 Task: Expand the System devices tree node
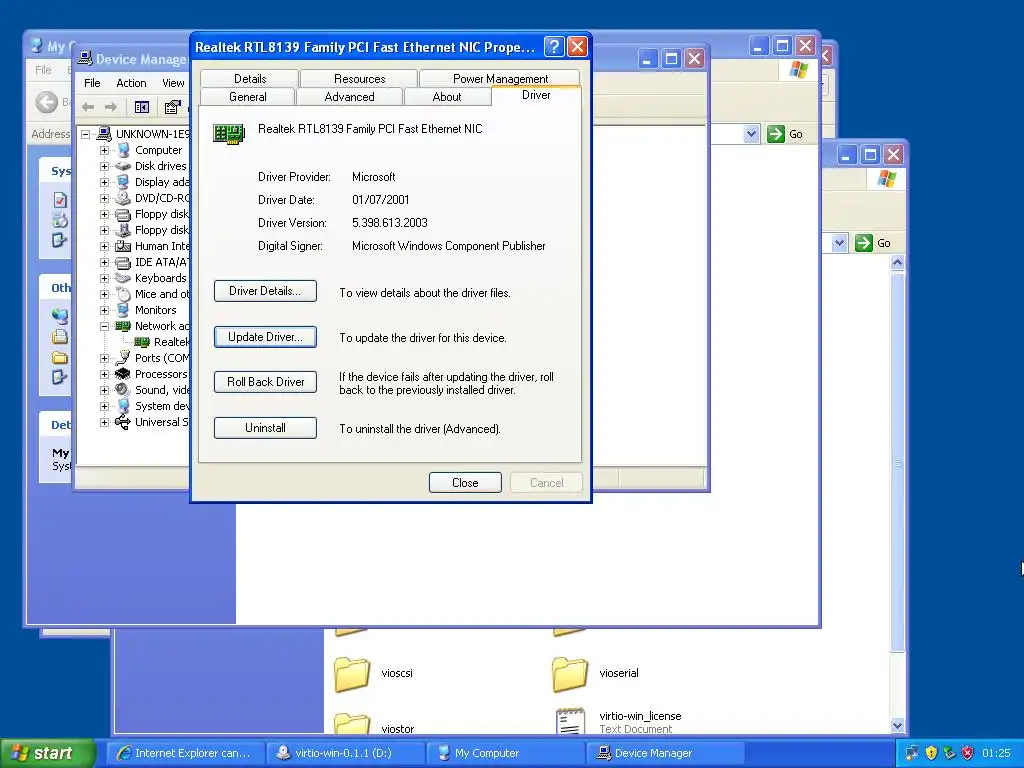pos(104,406)
